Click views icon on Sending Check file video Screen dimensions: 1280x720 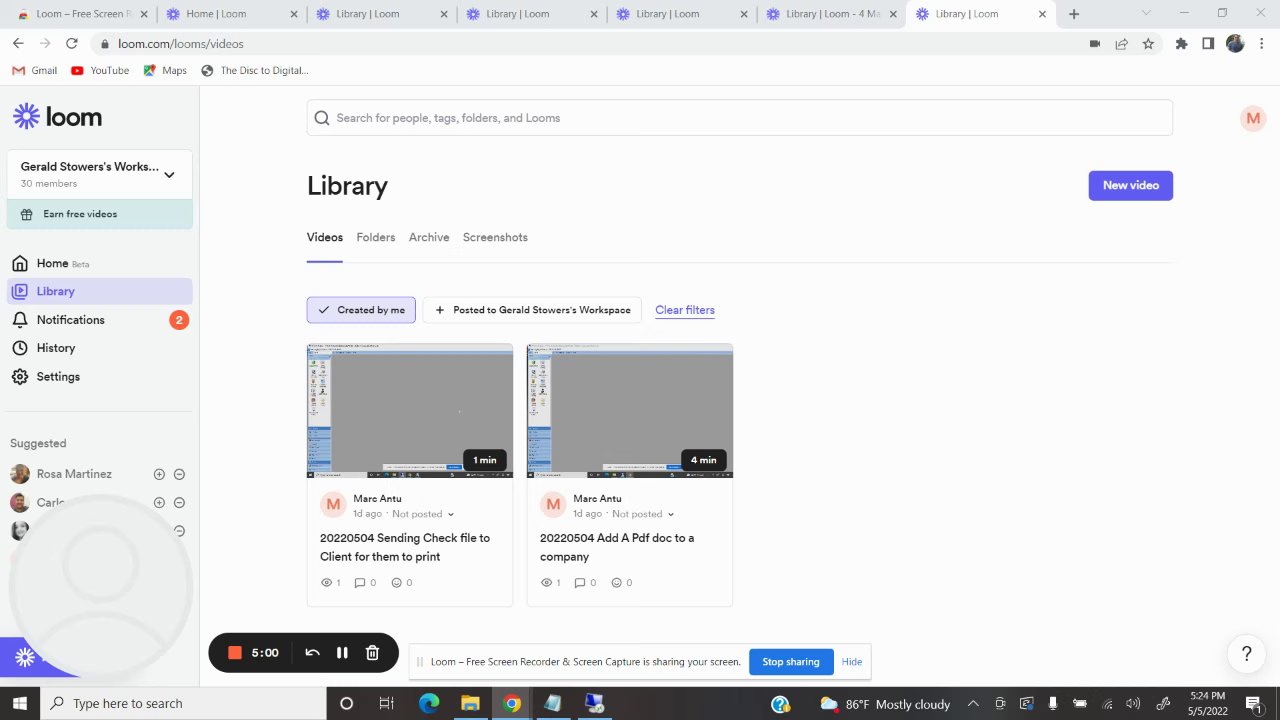pyautogui.click(x=326, y=582)
